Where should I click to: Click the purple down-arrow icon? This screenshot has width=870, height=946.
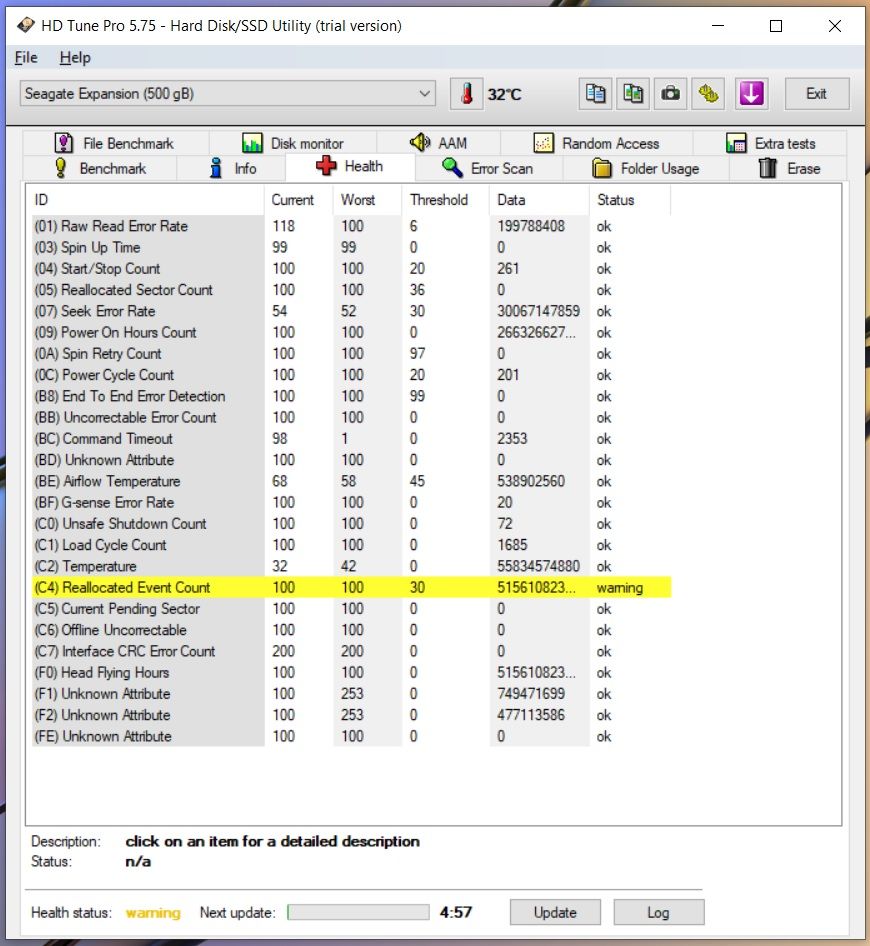click(x=751, y=94)
